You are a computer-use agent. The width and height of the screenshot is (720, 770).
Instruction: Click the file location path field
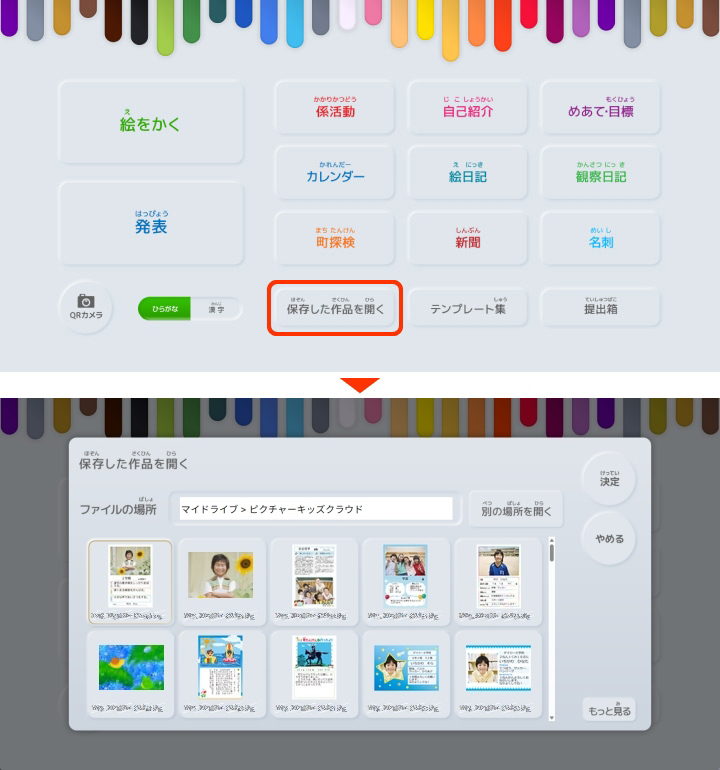tap(316, 509)
